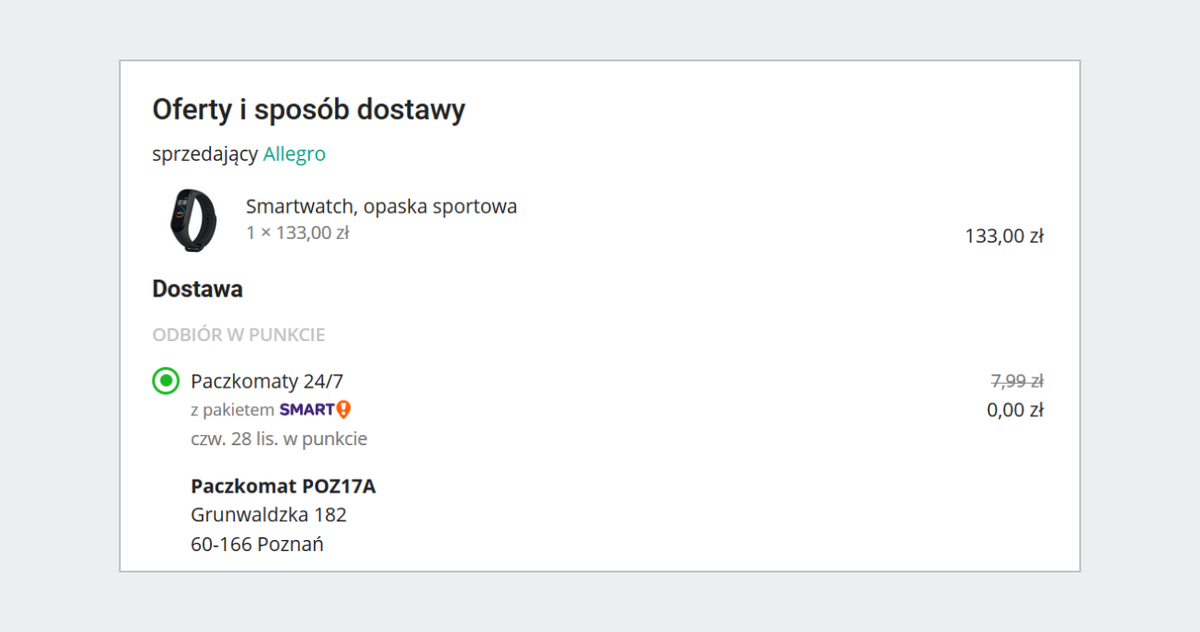Expand the ODBIÓR W PUNKCIE section
This screenshot has height=632, width=1200.
pyautogui.click(x=238, y=334)
